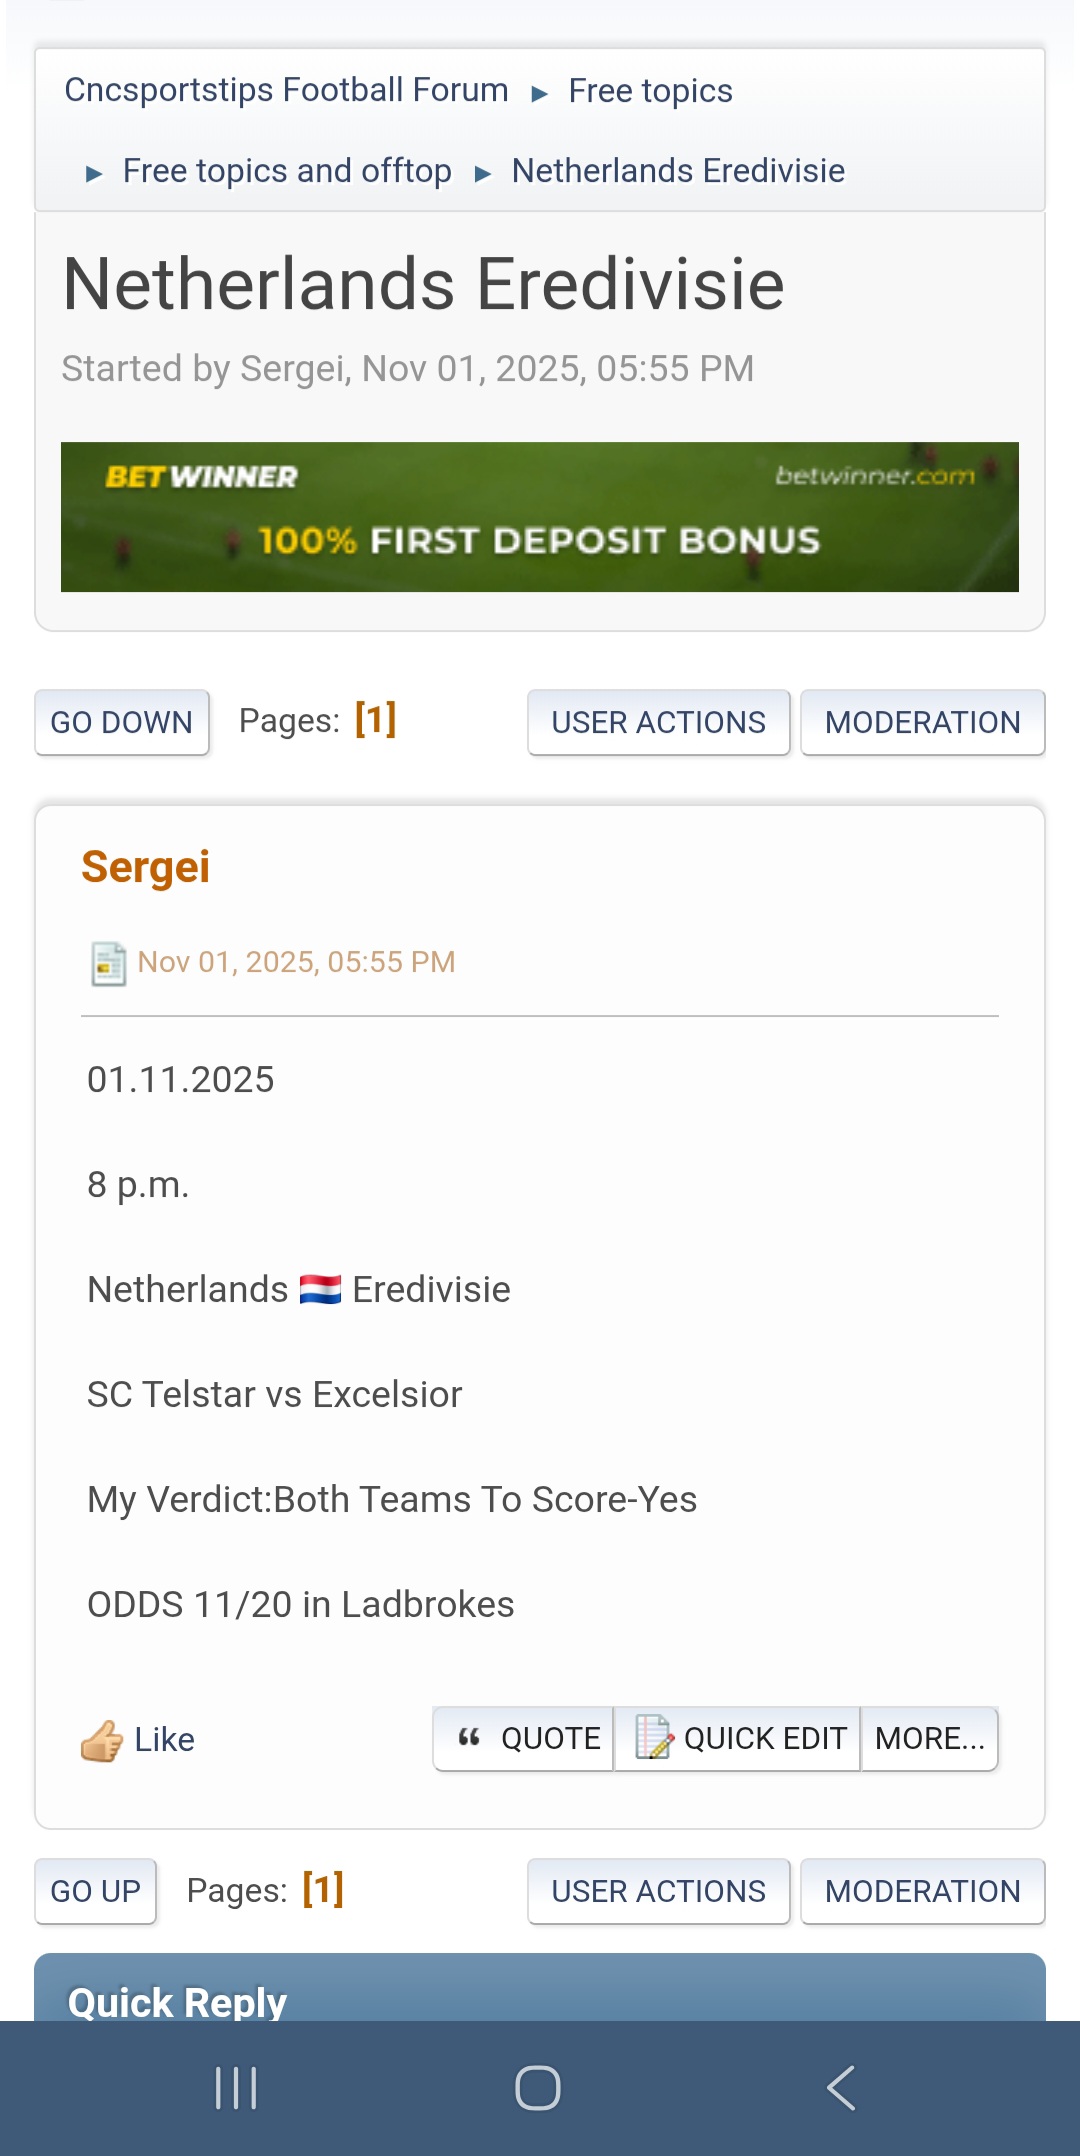Open the bottom USER ACTIONS dropdown
The image size is (1080, 2156).
coord(658,1891)
